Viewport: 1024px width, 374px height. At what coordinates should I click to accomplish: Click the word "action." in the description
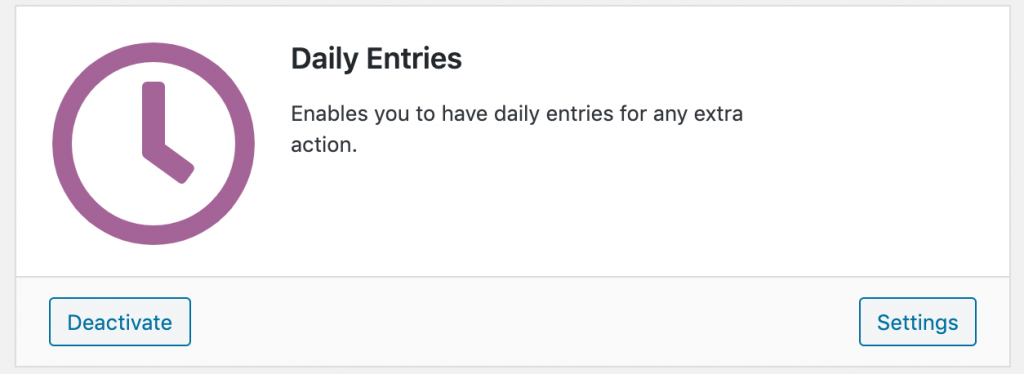pos(324,144)
